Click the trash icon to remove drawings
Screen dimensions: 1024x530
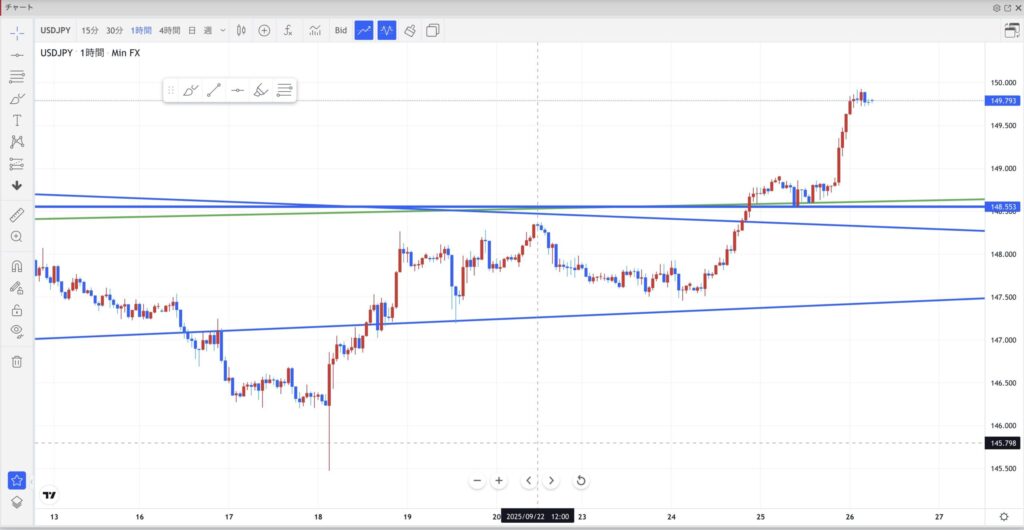click(x=17, y=361)
